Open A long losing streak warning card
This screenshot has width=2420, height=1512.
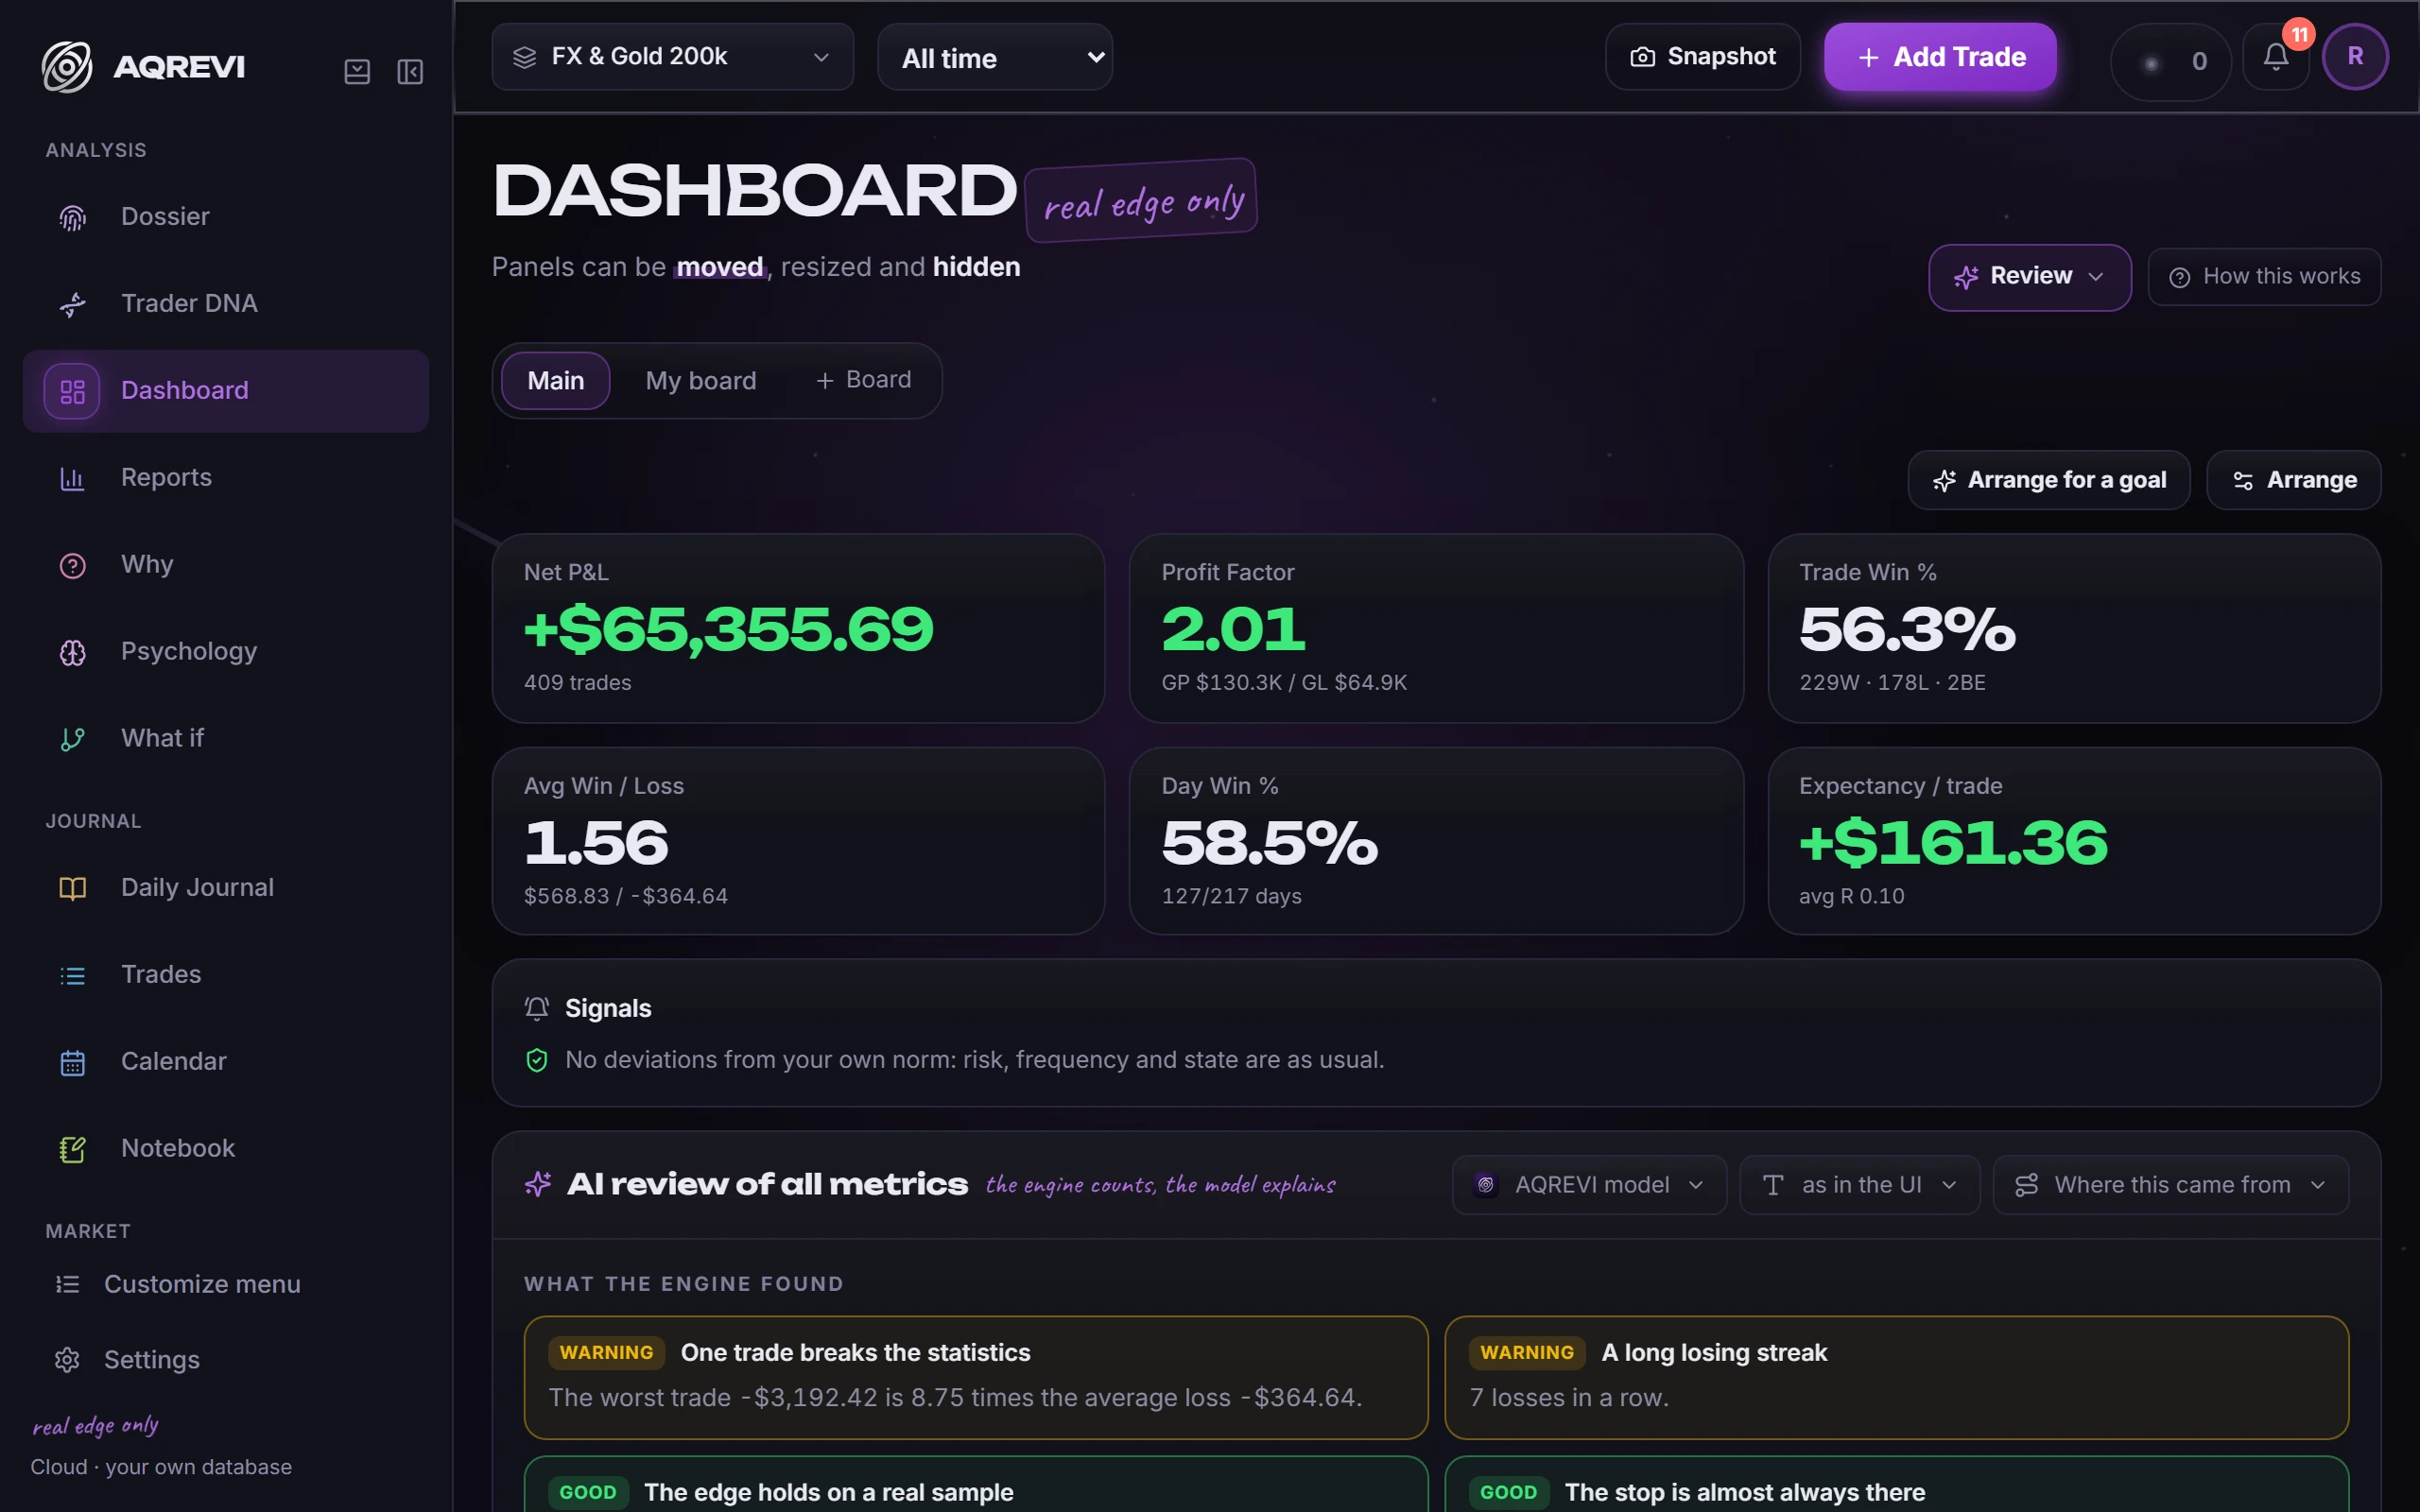point(1896,1378)
